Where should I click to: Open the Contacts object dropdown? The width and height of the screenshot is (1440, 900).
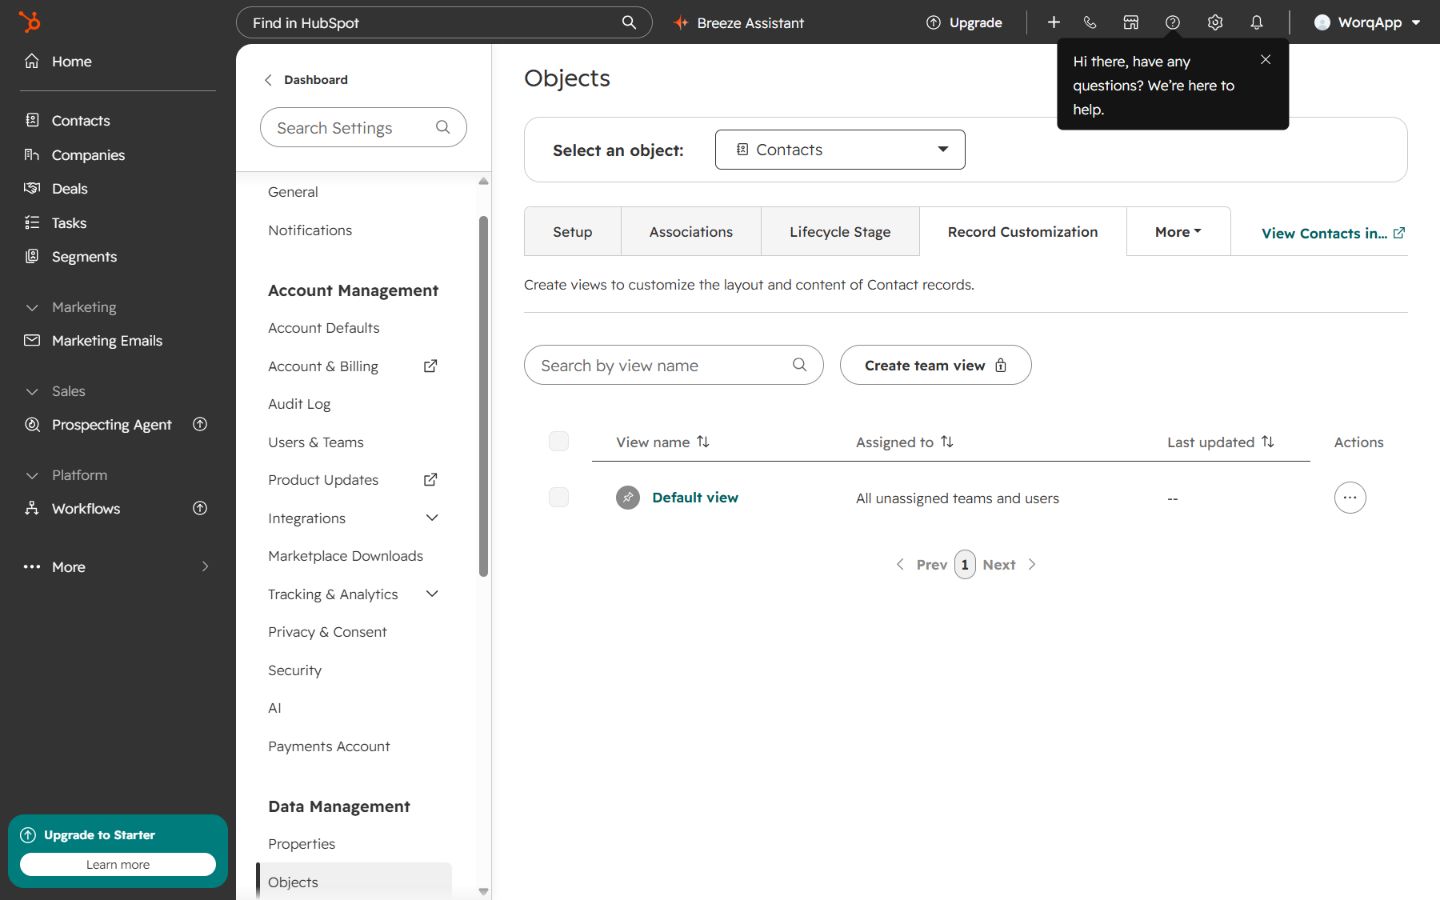coord(840,149)
